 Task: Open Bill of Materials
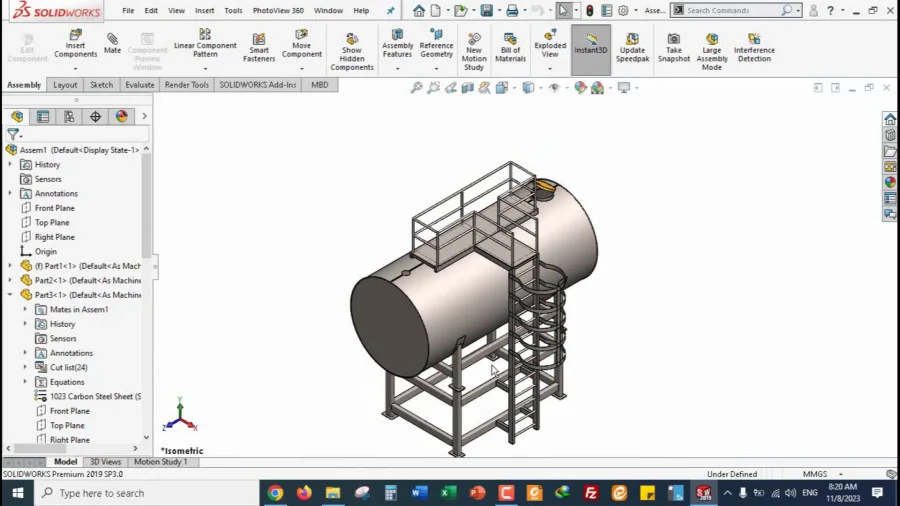(x=510, y=47)
